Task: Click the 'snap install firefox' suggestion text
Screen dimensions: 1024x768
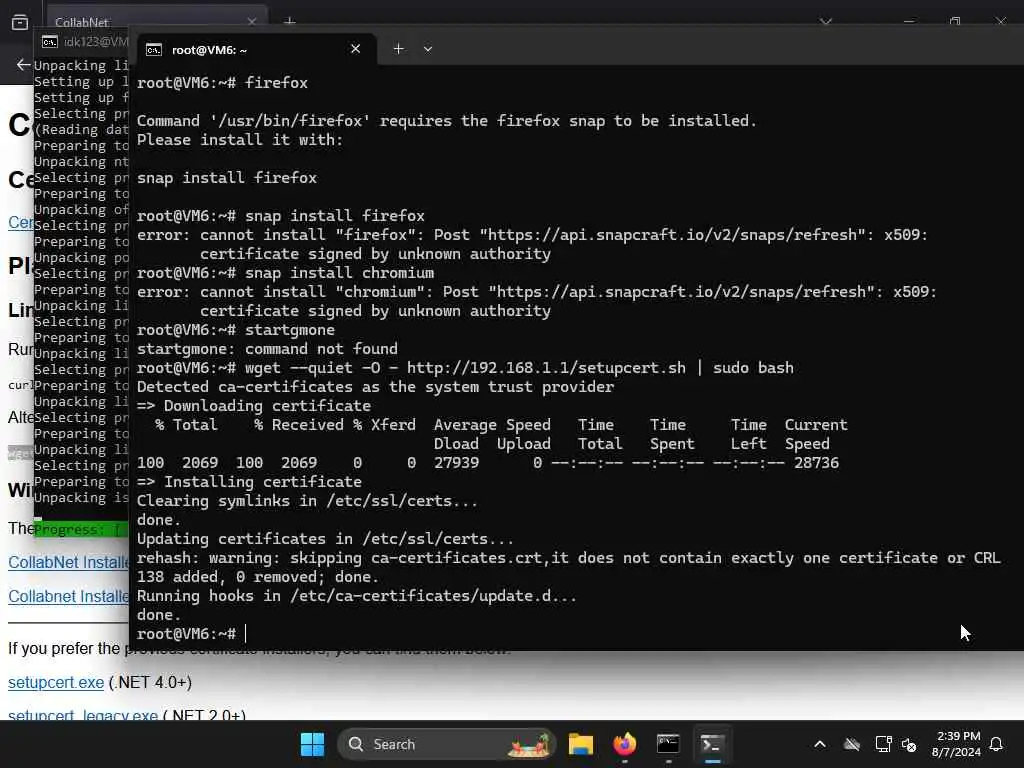Action: [x=227, y=178]
